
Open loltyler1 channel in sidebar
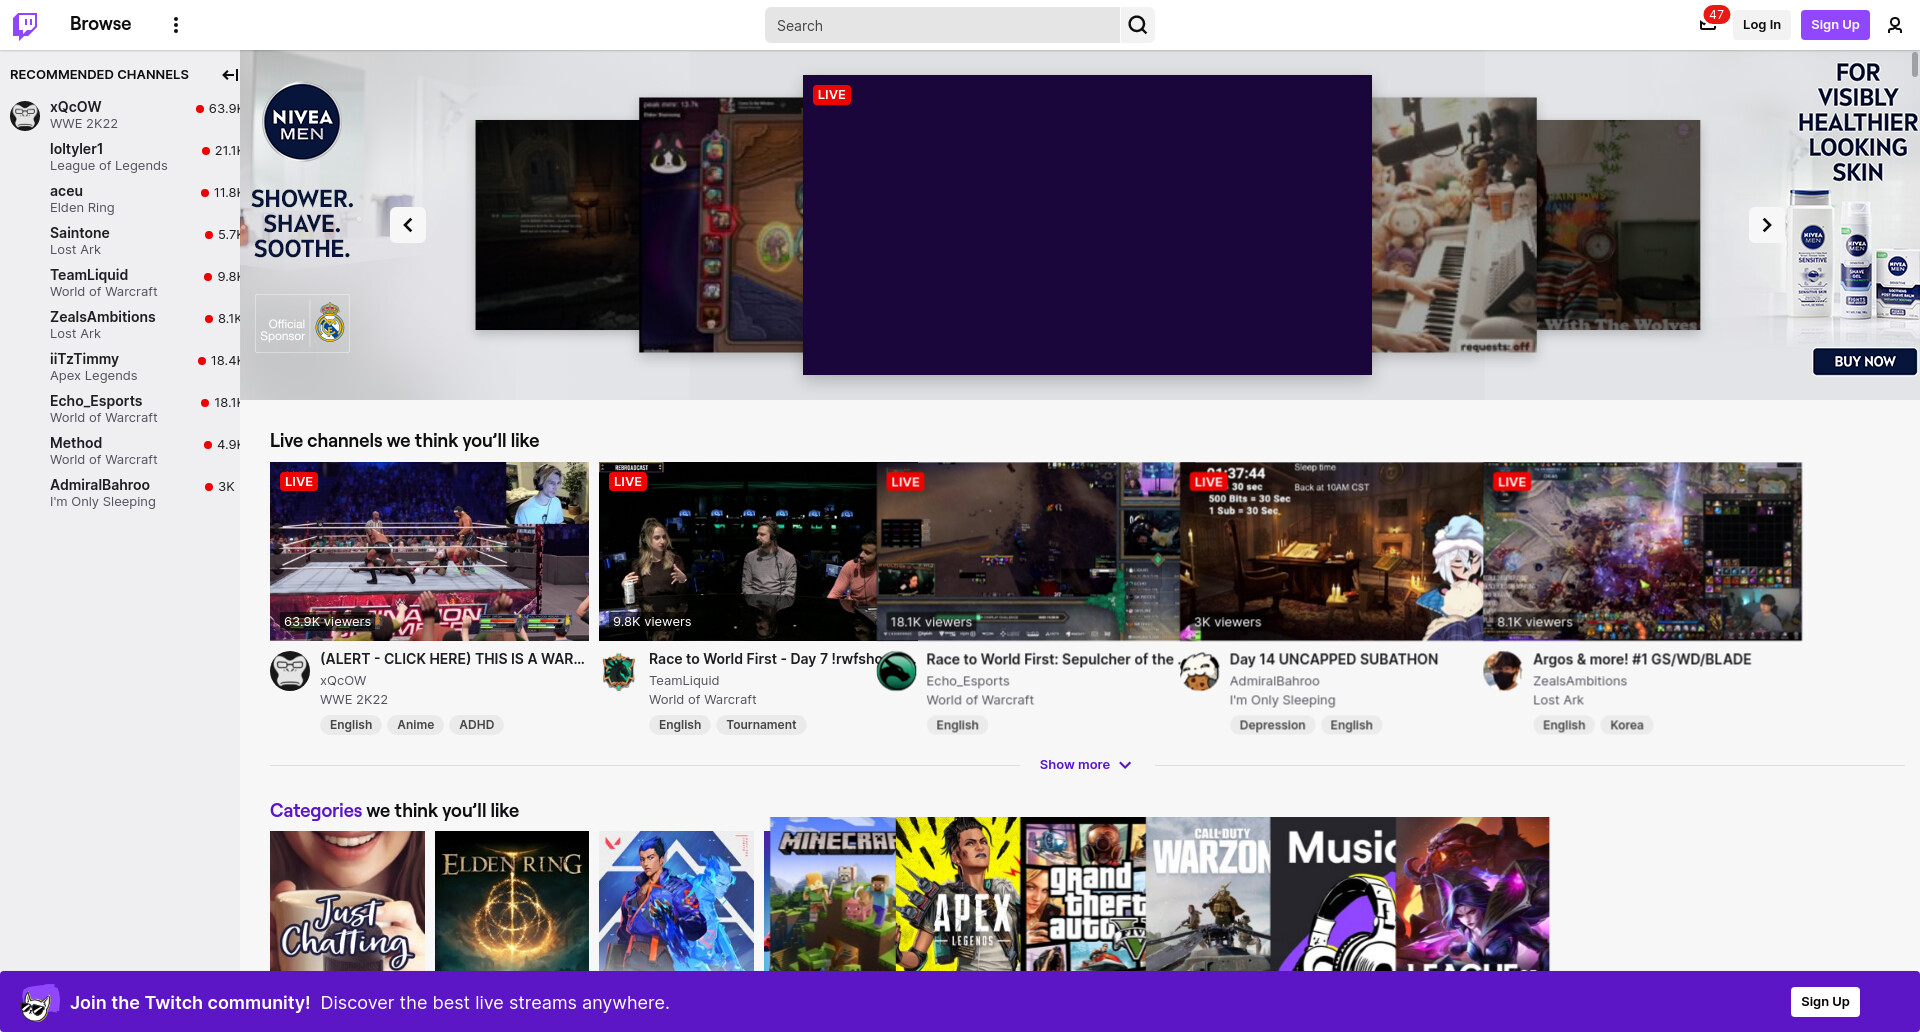point(120,157)
